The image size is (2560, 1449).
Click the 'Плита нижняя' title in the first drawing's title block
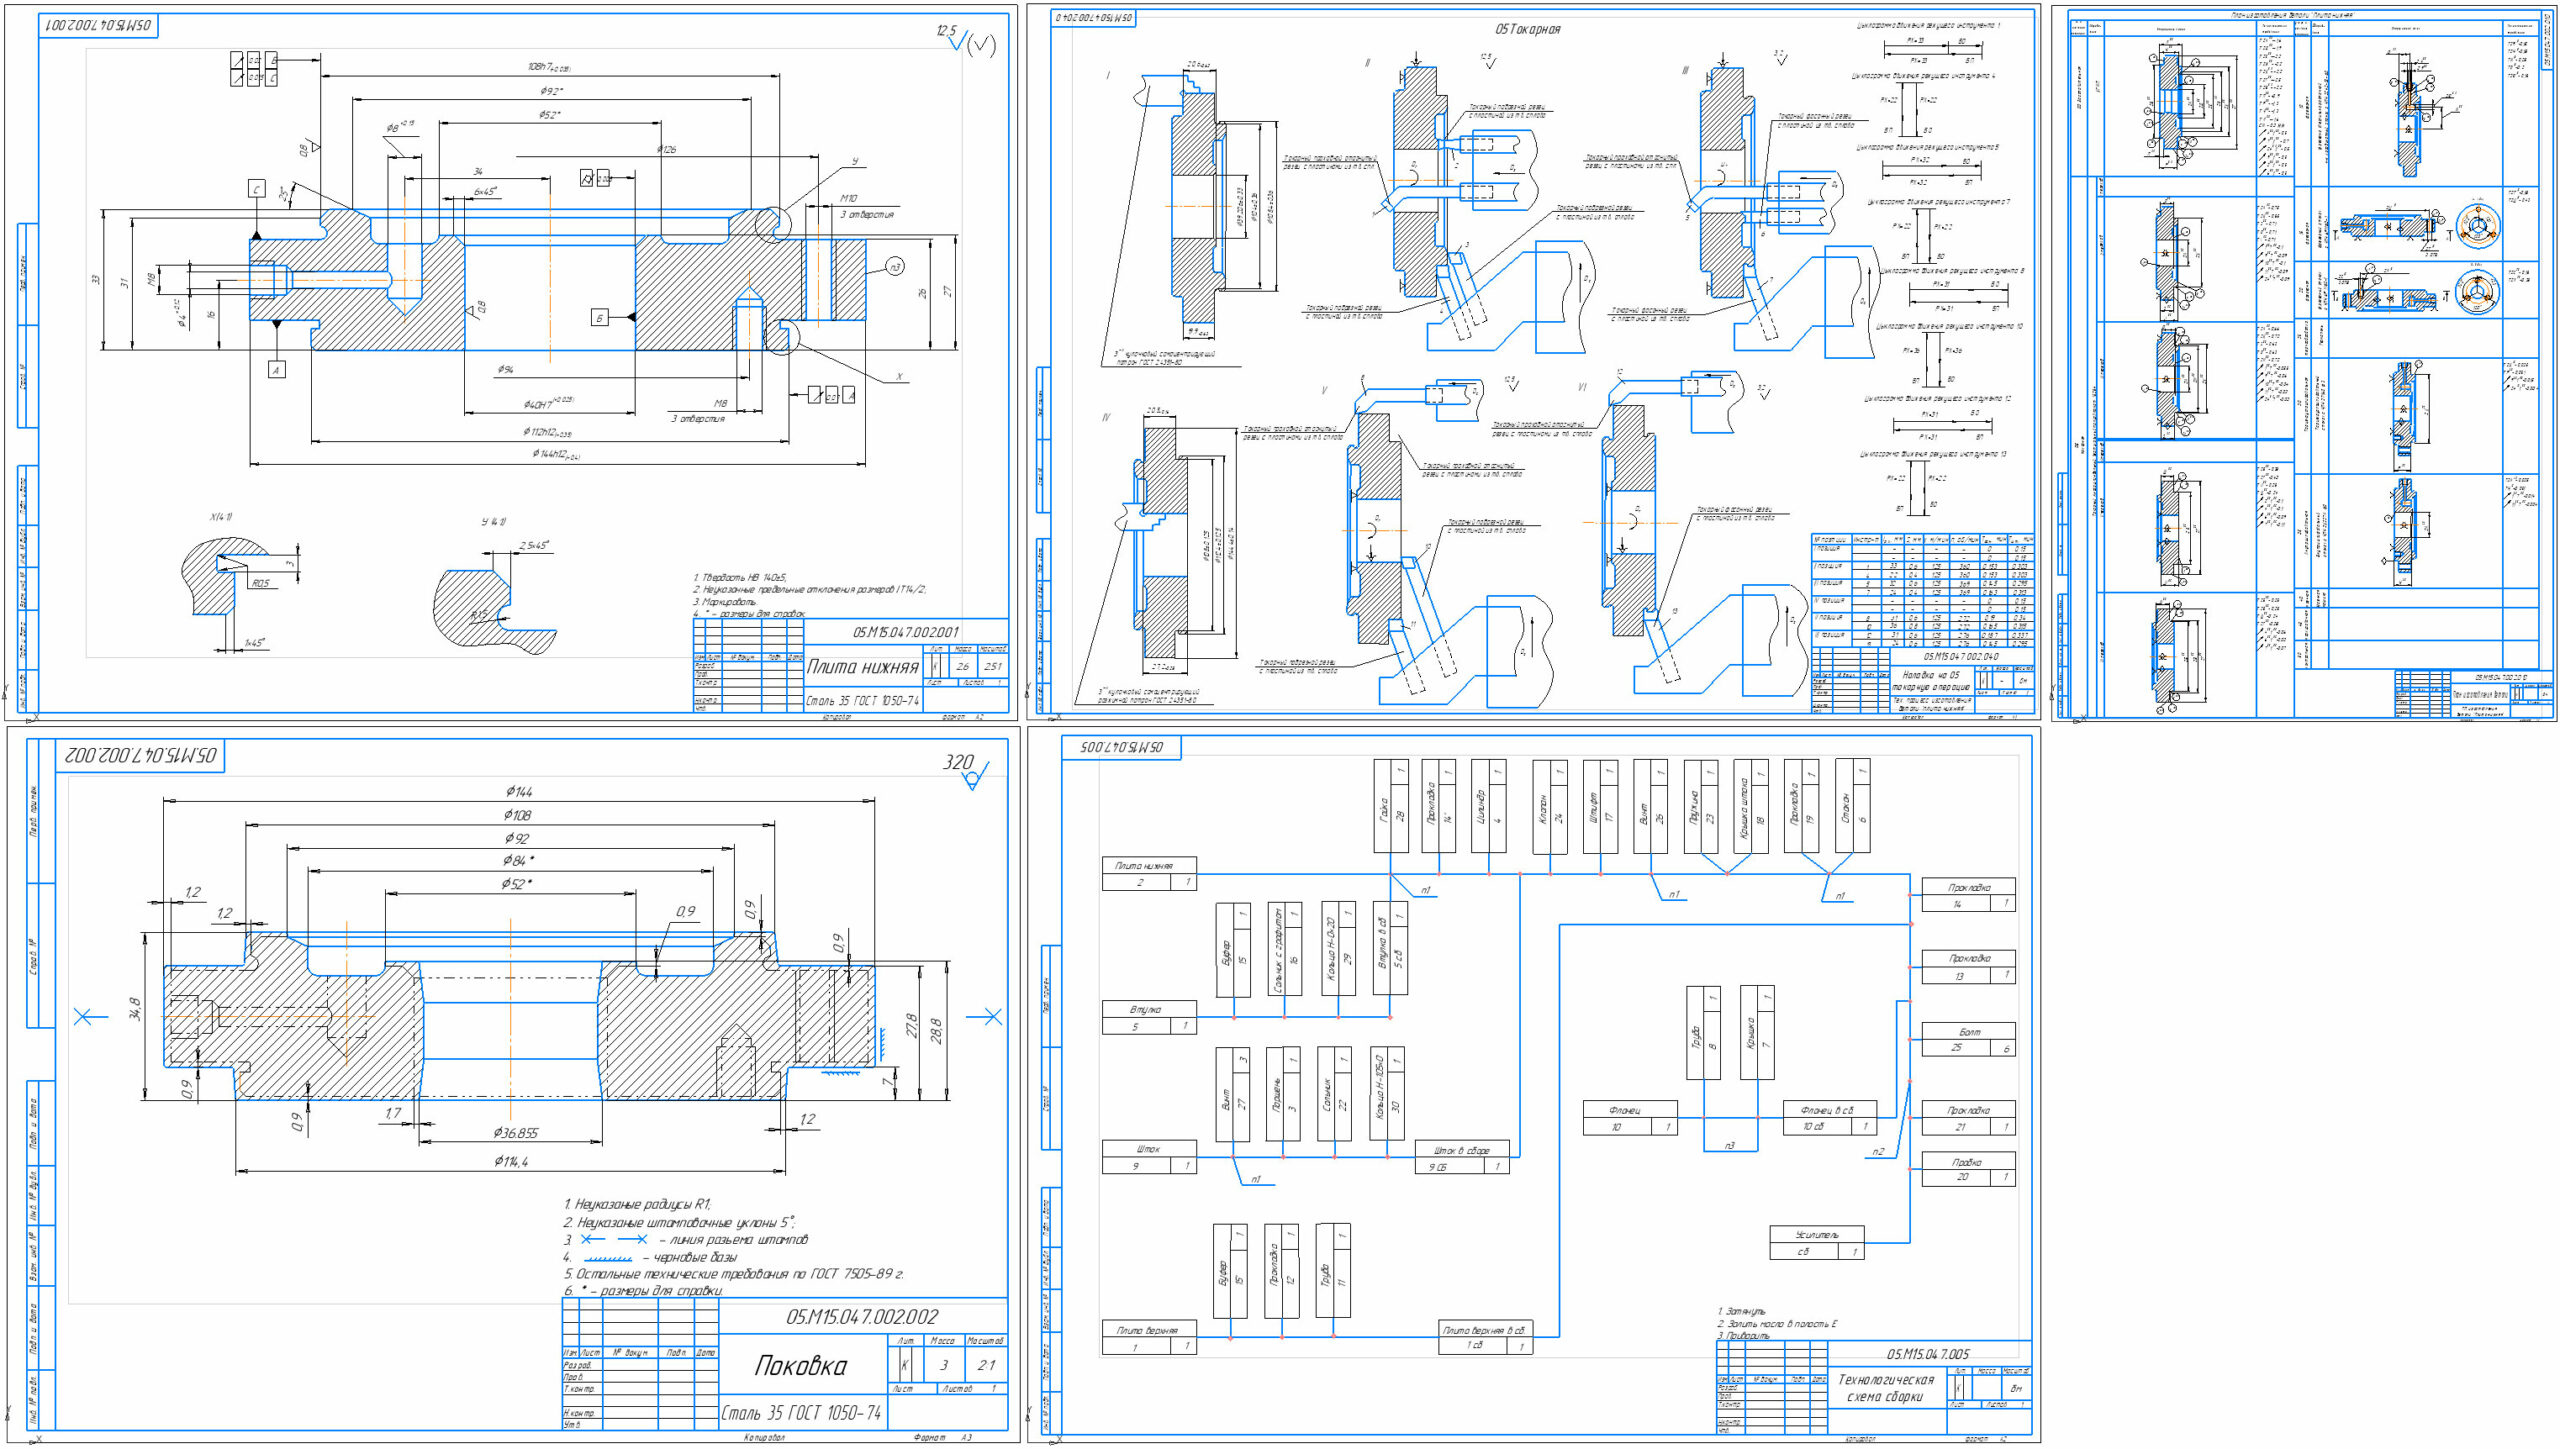pos(862,667)
